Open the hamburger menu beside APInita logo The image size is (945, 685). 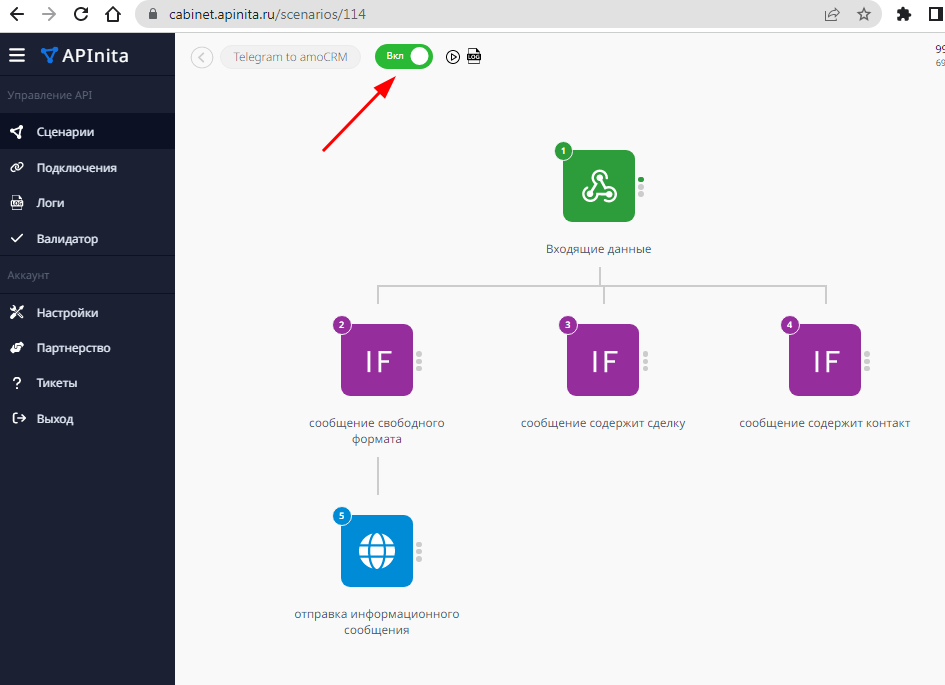[17, 55]
